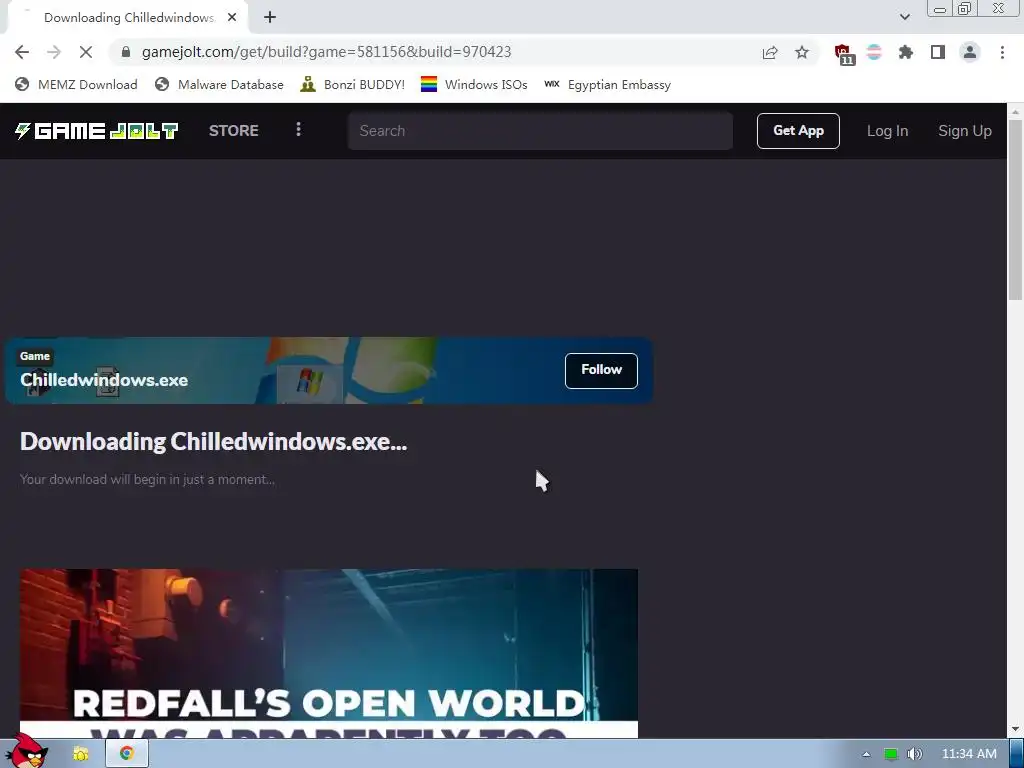
Task: Toggle the browser side panel
Action: [x=938, y=52]
